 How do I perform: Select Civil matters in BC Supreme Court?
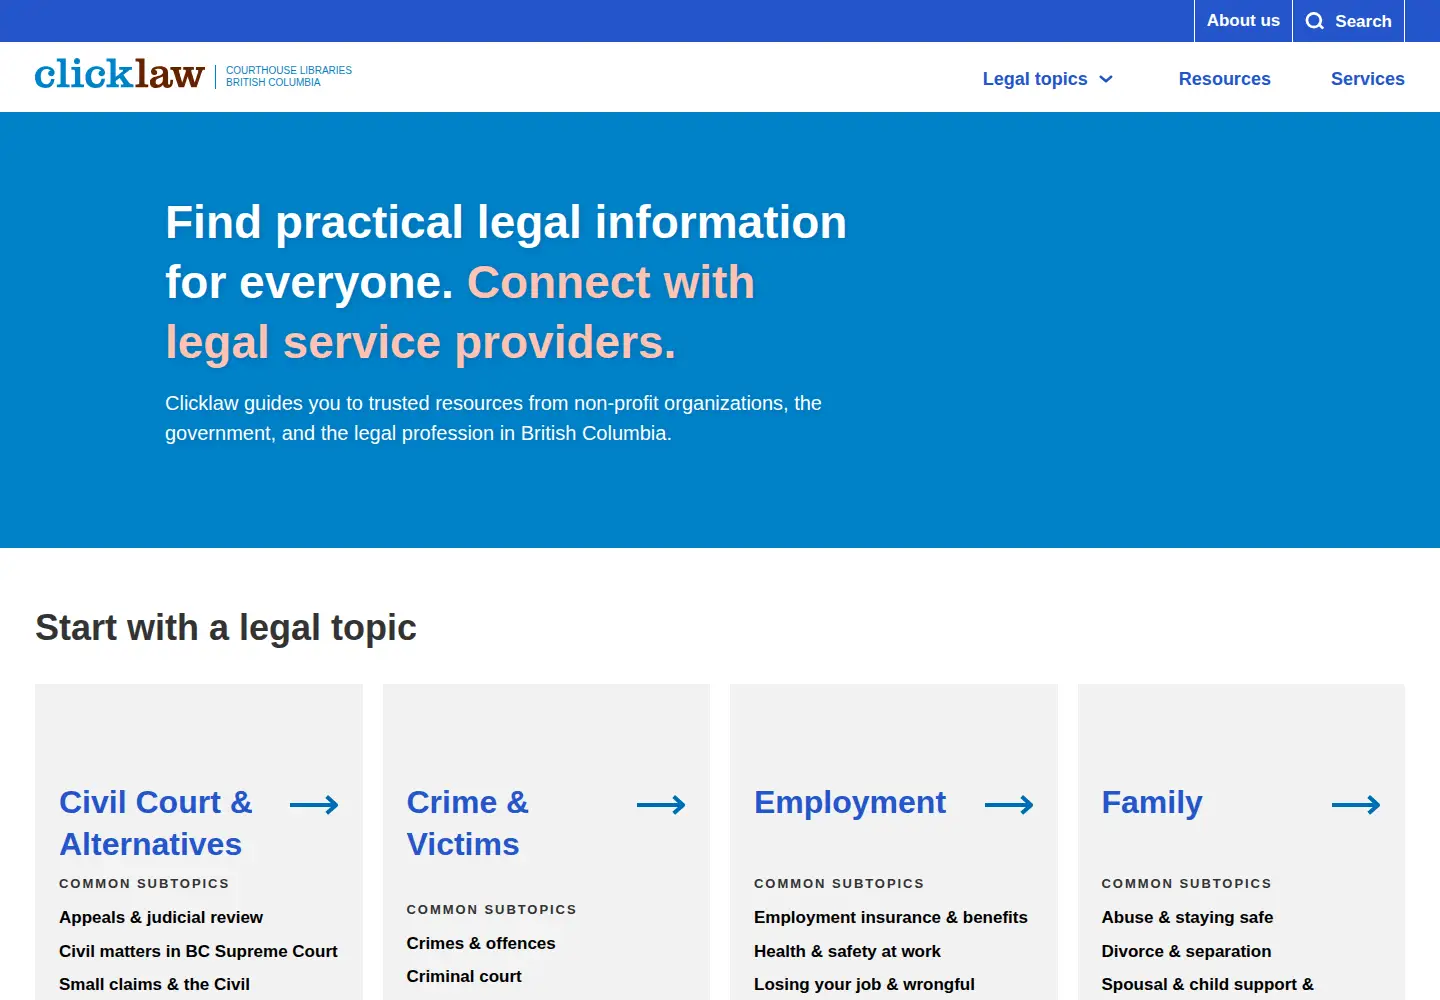pyautogui.click(x=198, y=951)
